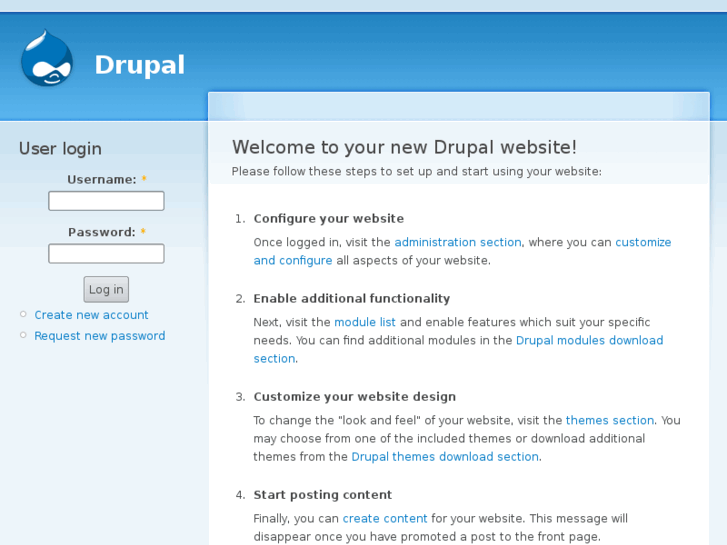Open the module list link
Image resolution: width=727 pixels, height=545 pixels.
[365, 322]
